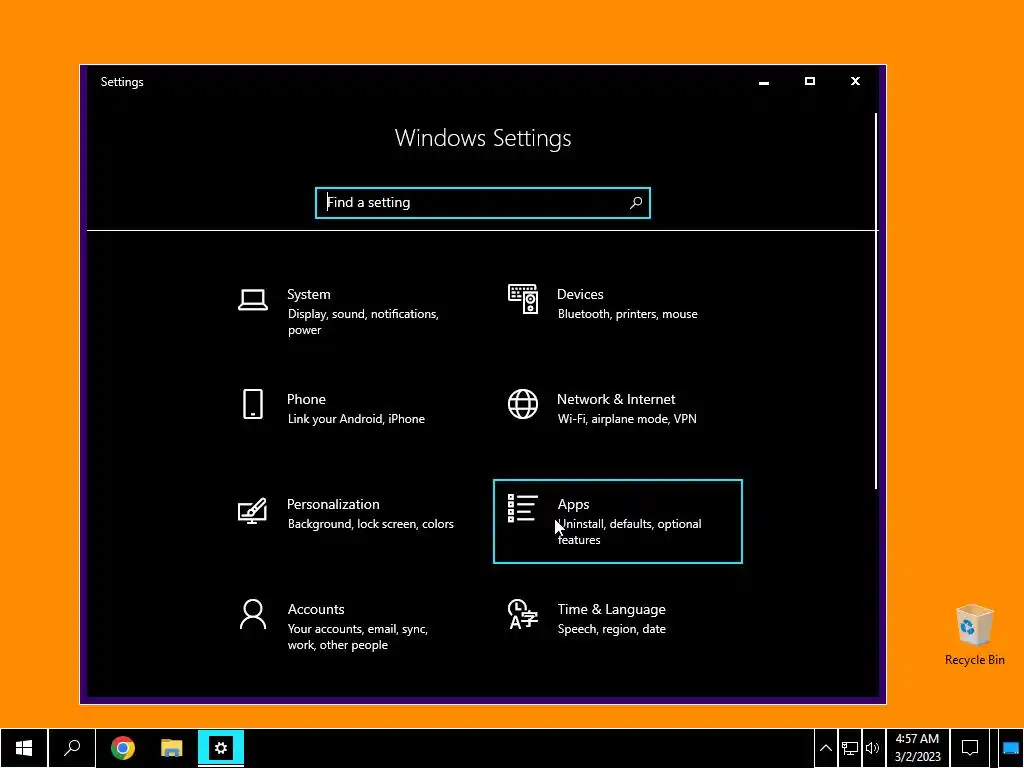This screenshot has width=1024, height=768.
Task: Click the blue icon at taskbar's right end
Action: point(1010,748)
